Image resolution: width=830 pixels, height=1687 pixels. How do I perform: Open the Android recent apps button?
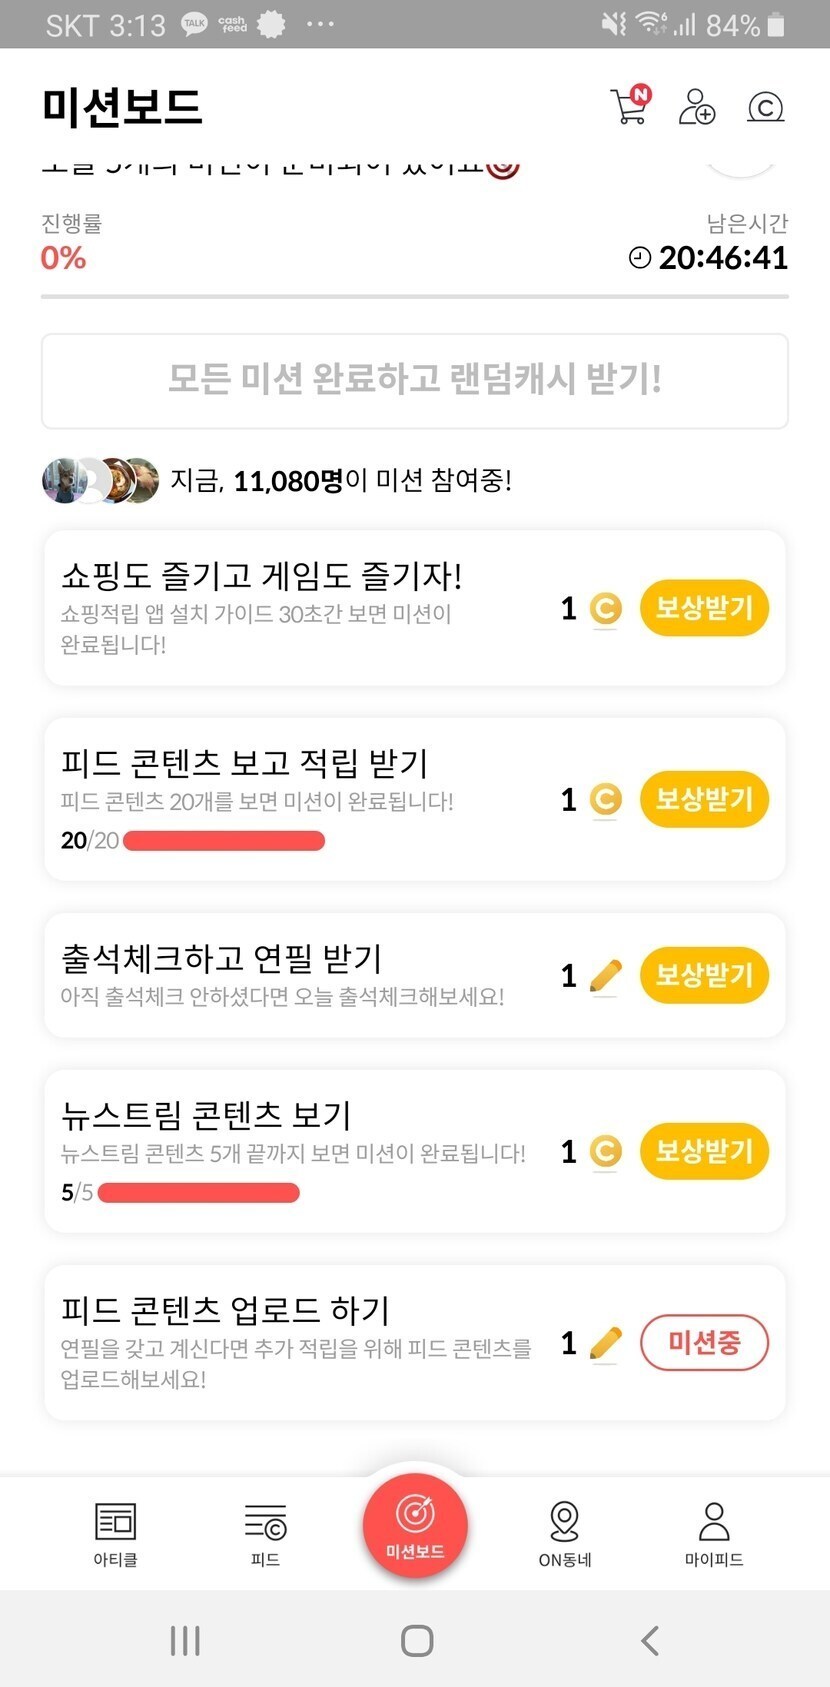pos(185,1640)
